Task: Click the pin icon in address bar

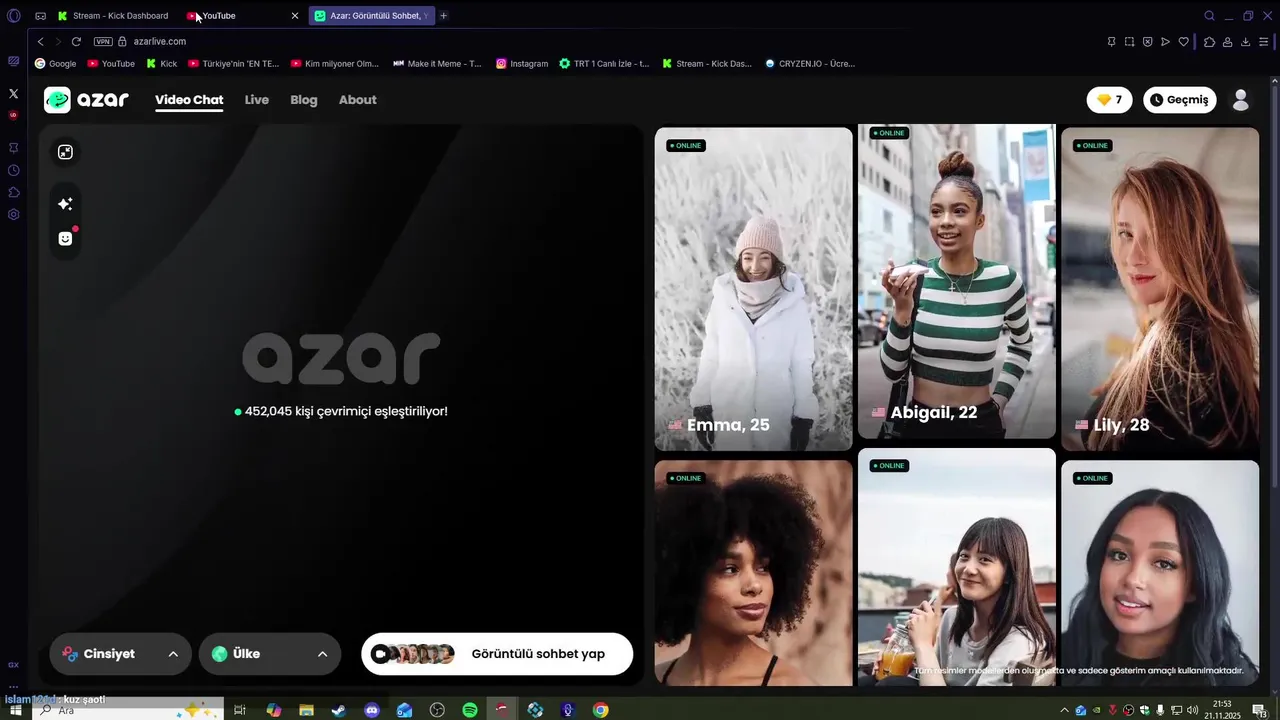Action: pos(1111,42)
